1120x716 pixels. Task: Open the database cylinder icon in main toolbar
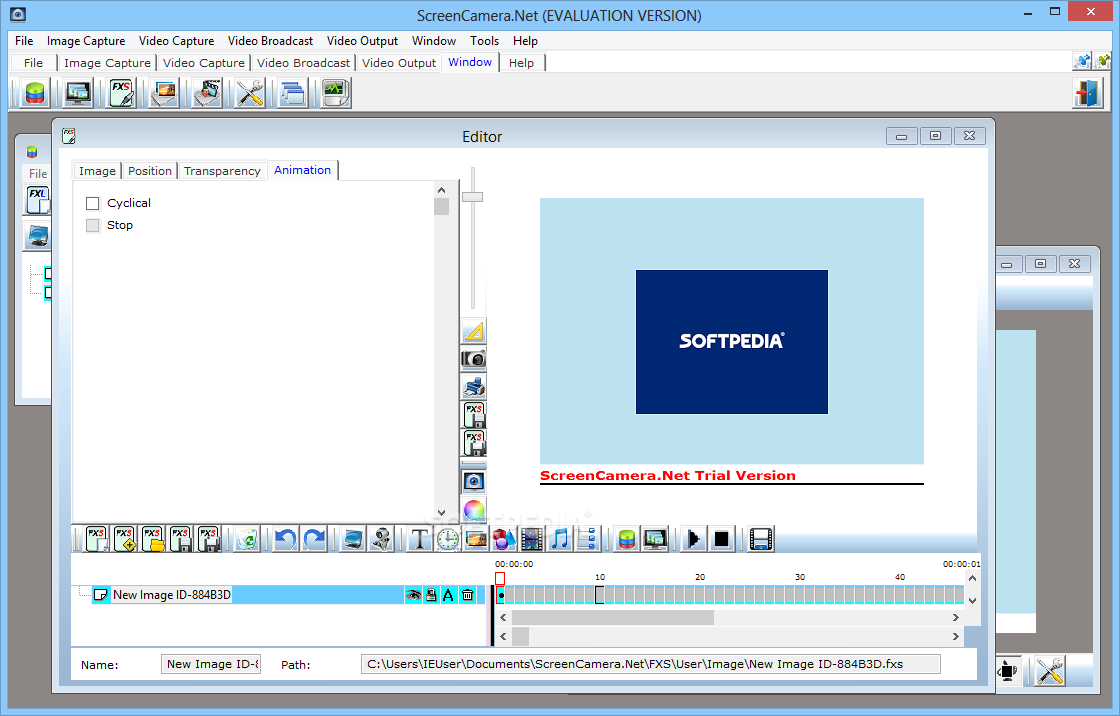coord(34,93)
